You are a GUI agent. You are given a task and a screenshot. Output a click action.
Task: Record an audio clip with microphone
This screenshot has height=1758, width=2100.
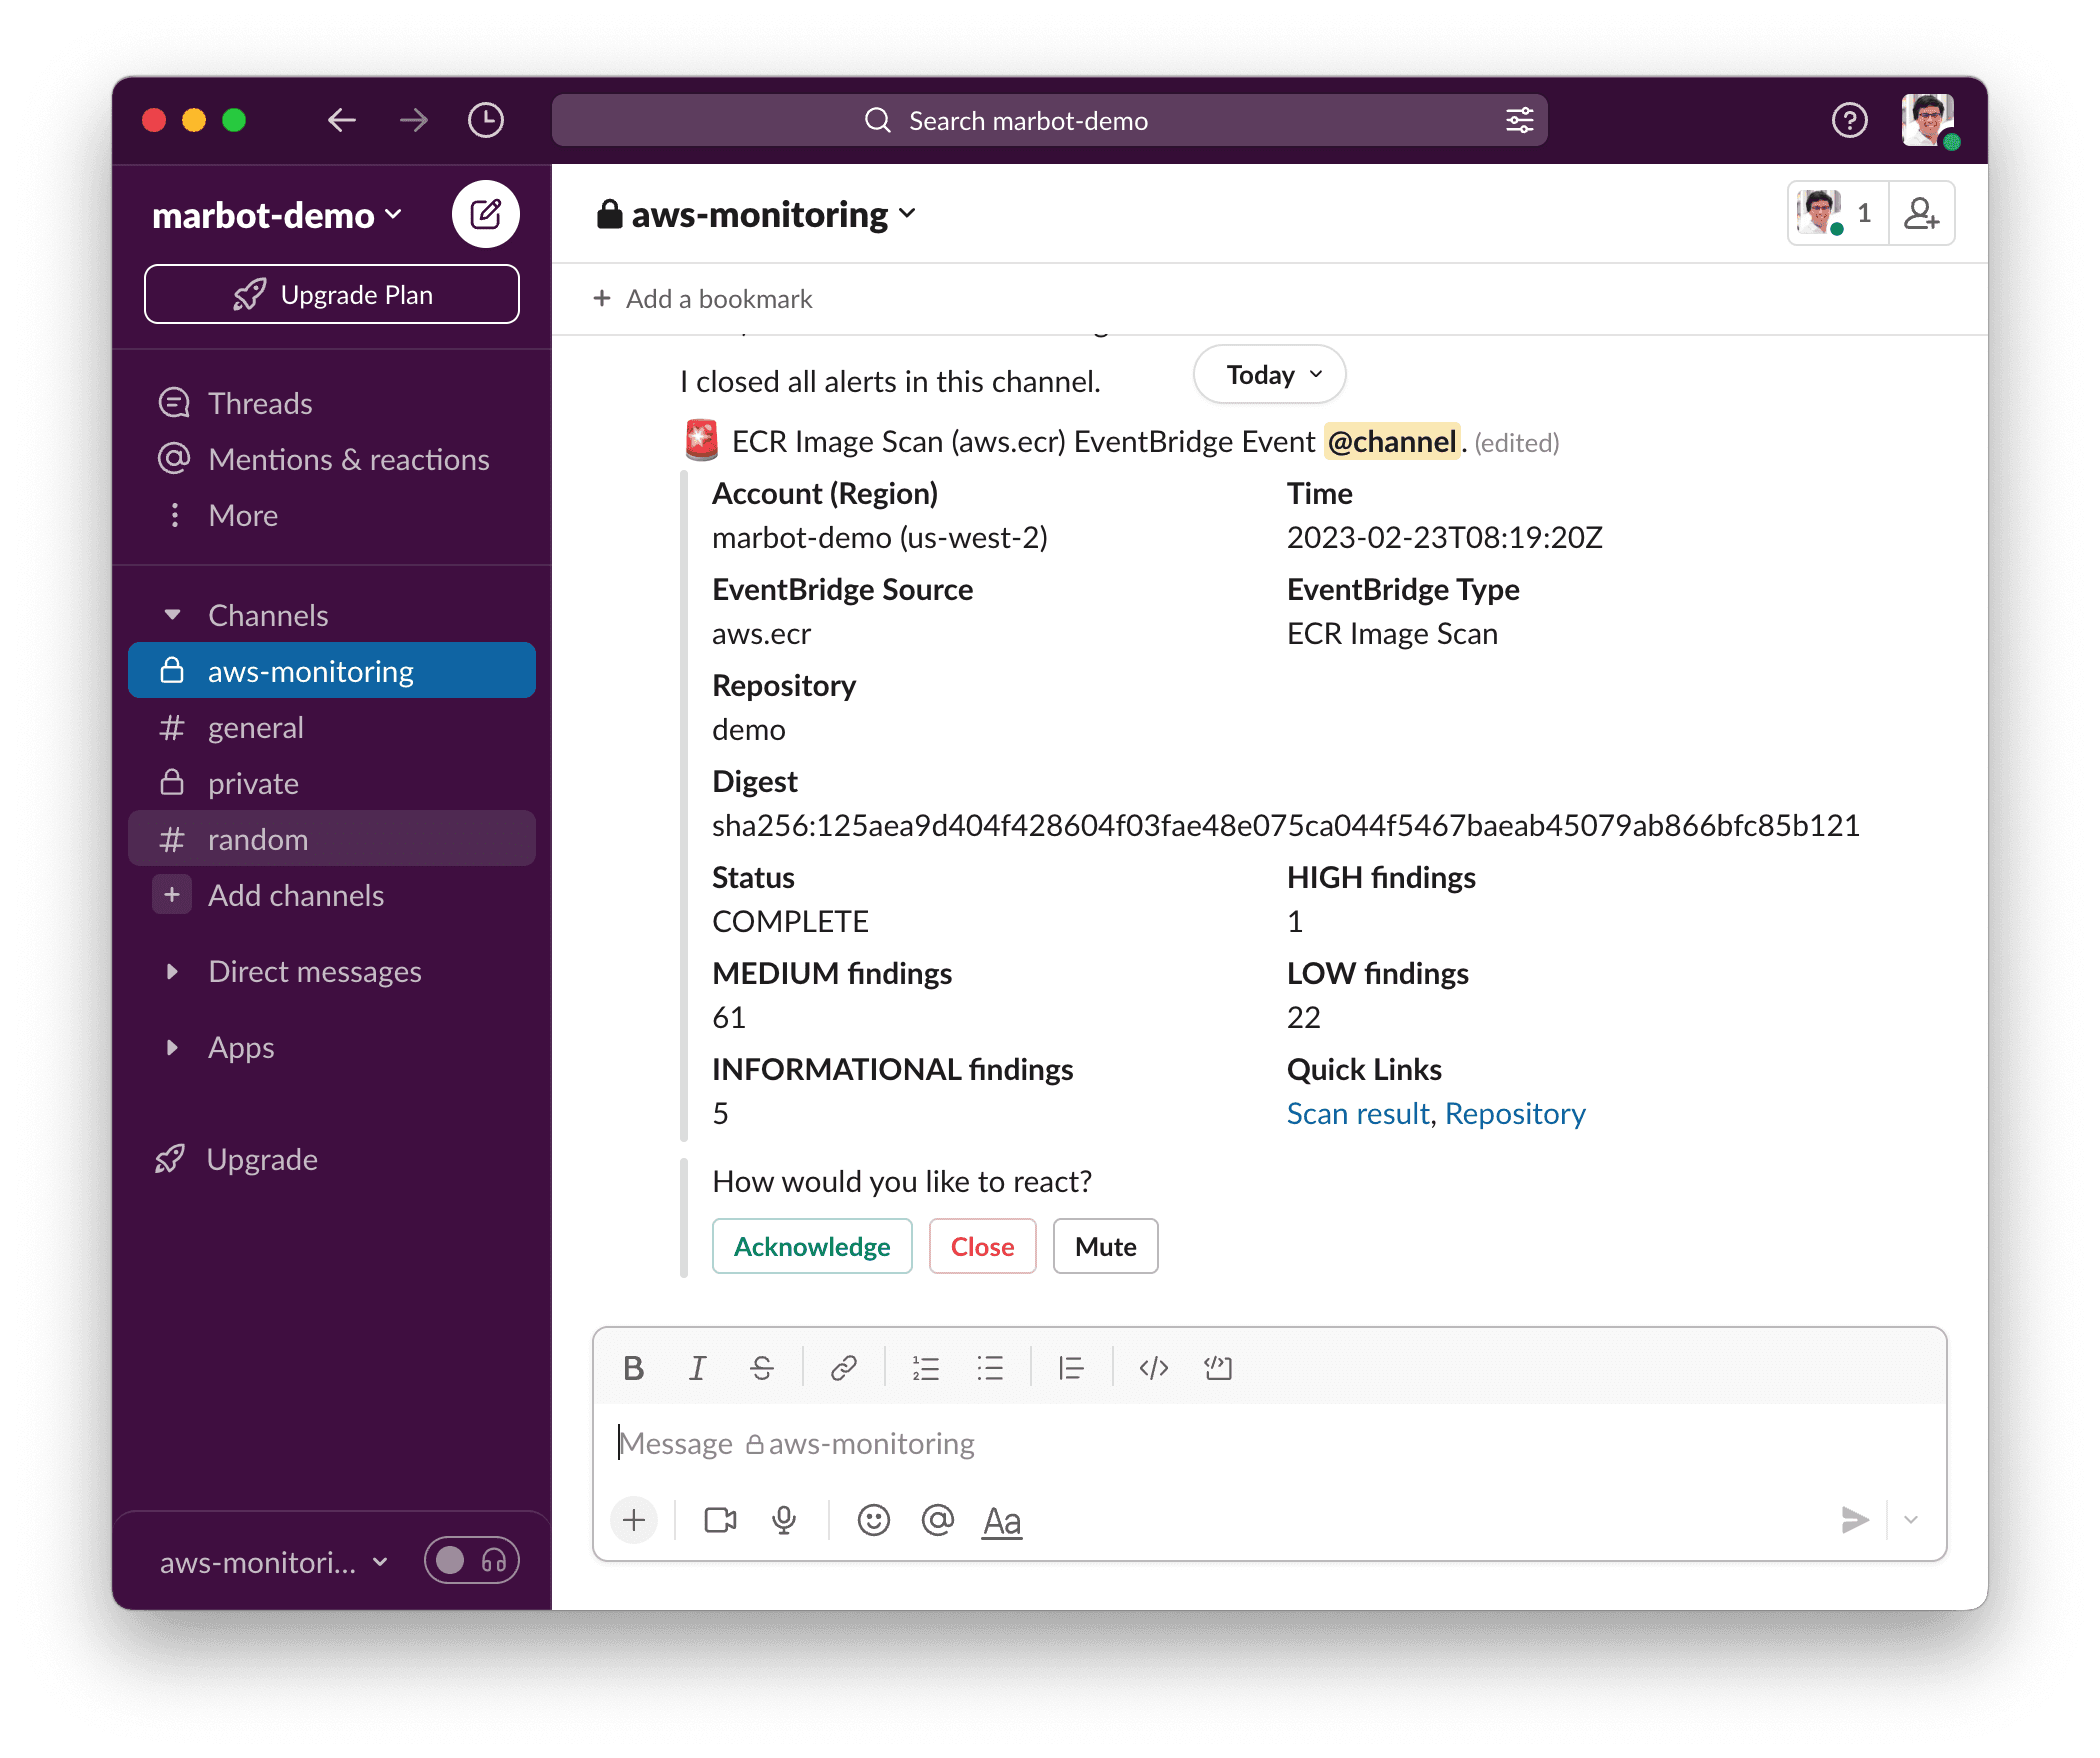click(785, 1521)
